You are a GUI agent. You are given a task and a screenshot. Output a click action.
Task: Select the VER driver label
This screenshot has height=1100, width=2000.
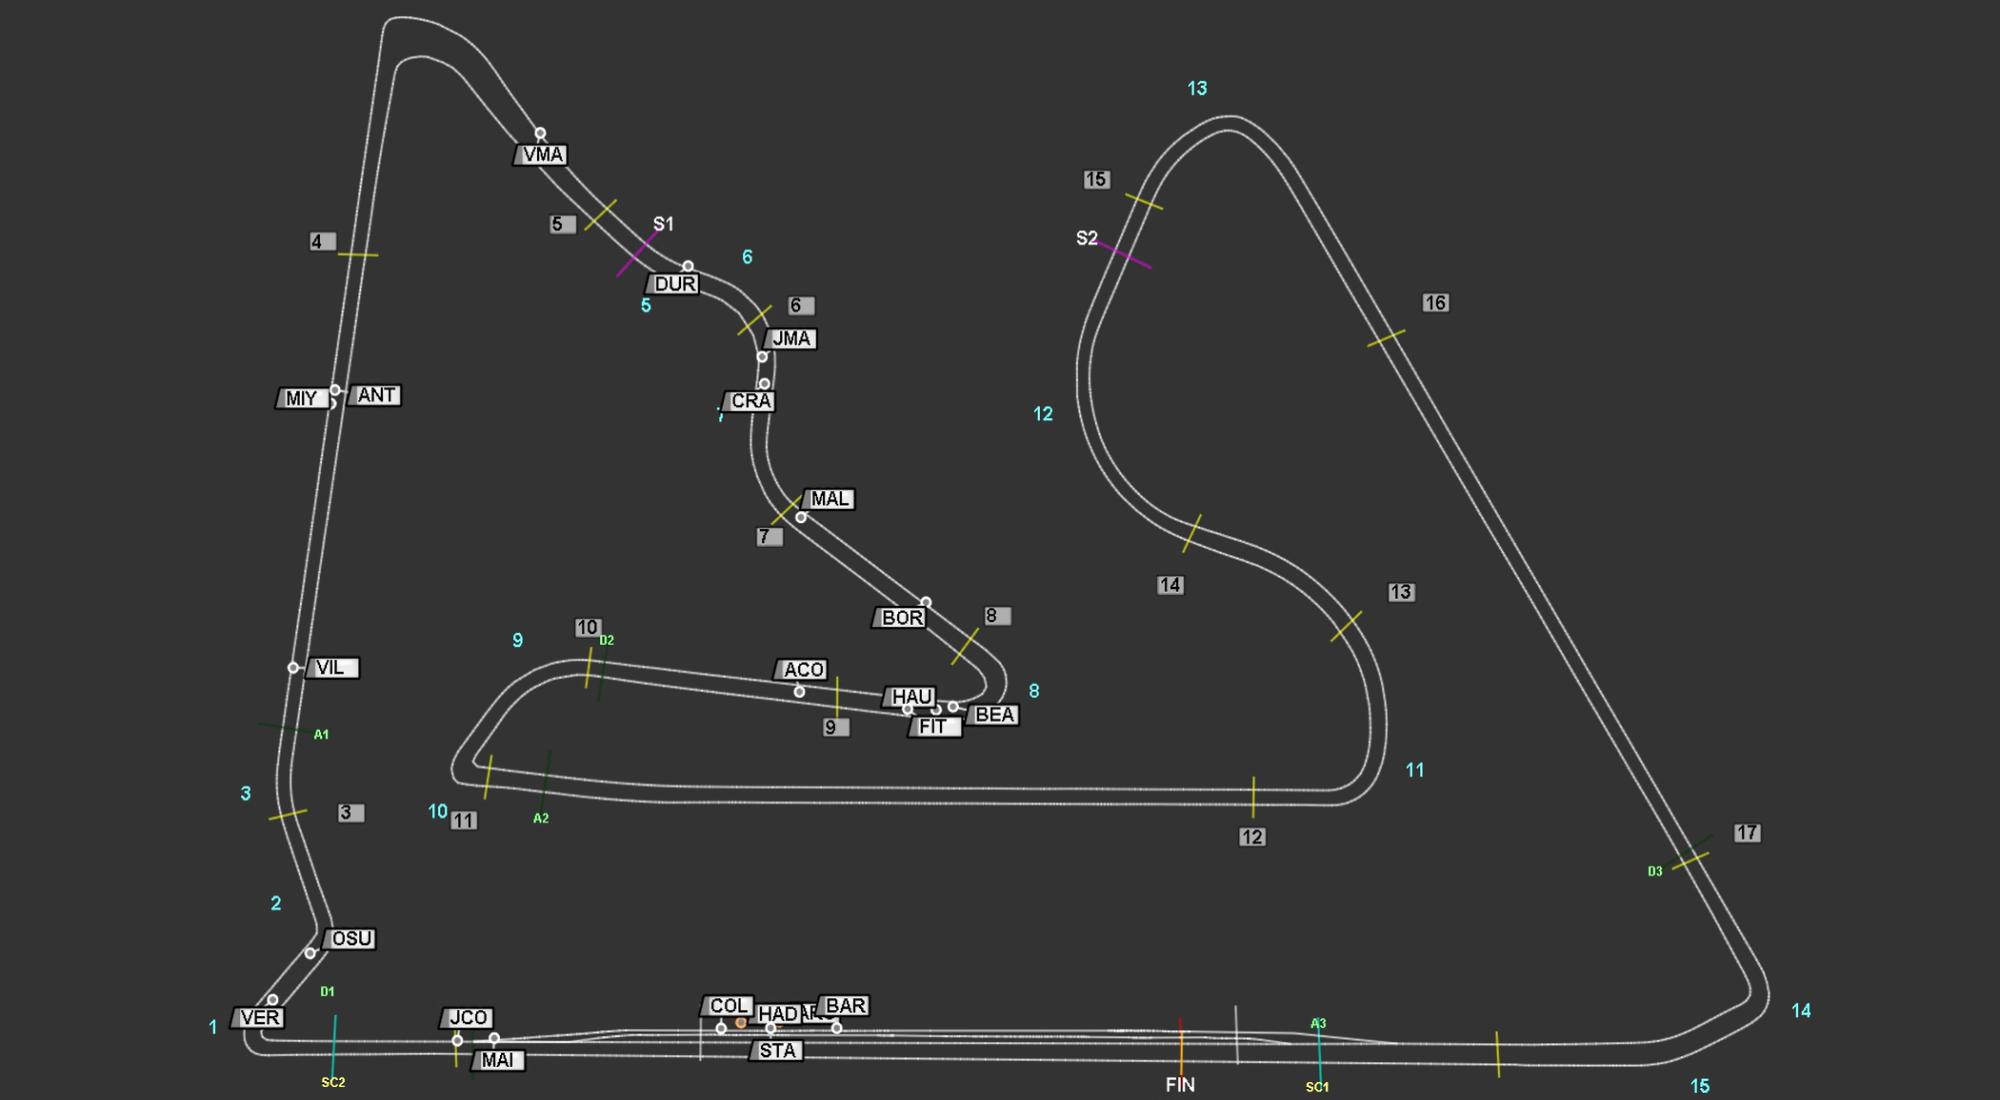(x=259, y=1018)
